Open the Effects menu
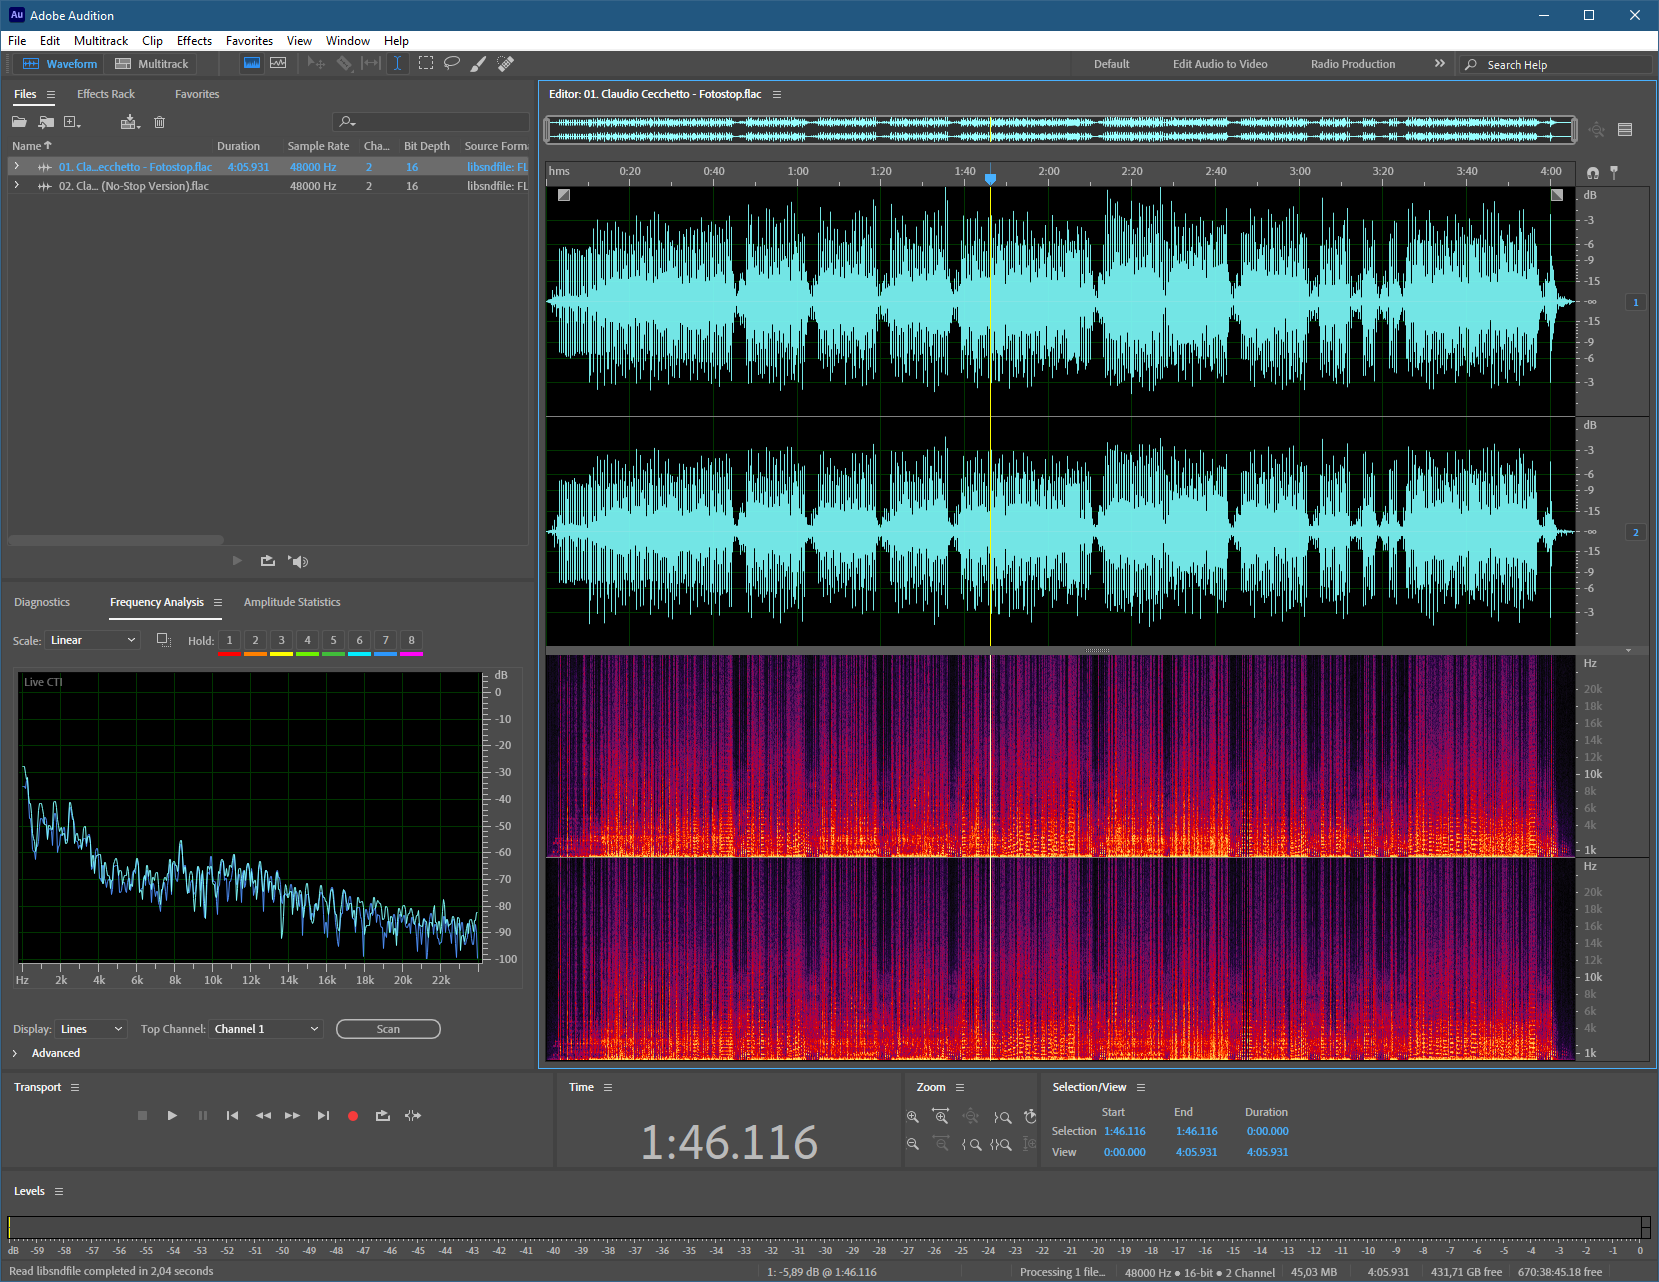Image resolution: width=1659 pixels, height=1282 pixels. [194, 41]
